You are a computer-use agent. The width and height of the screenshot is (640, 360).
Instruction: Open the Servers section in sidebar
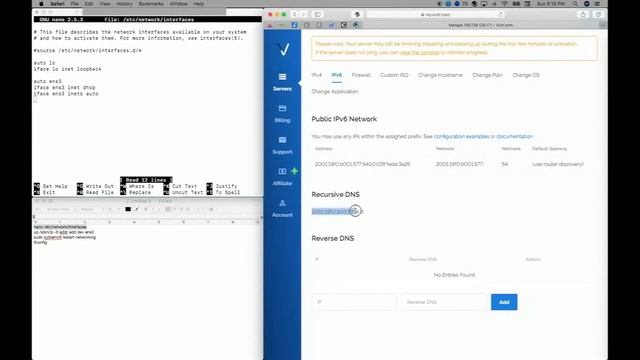(282, 82)
